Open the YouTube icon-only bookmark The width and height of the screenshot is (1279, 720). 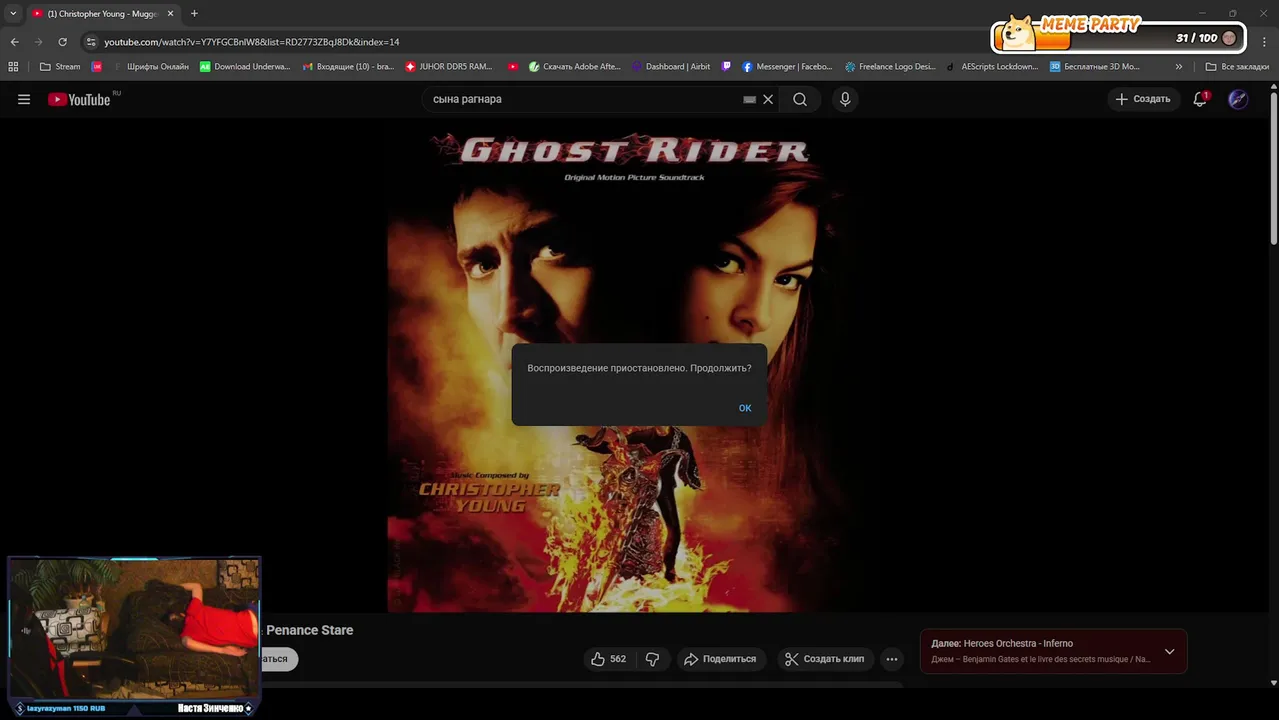pyautogui.click(x=513, y=67)
